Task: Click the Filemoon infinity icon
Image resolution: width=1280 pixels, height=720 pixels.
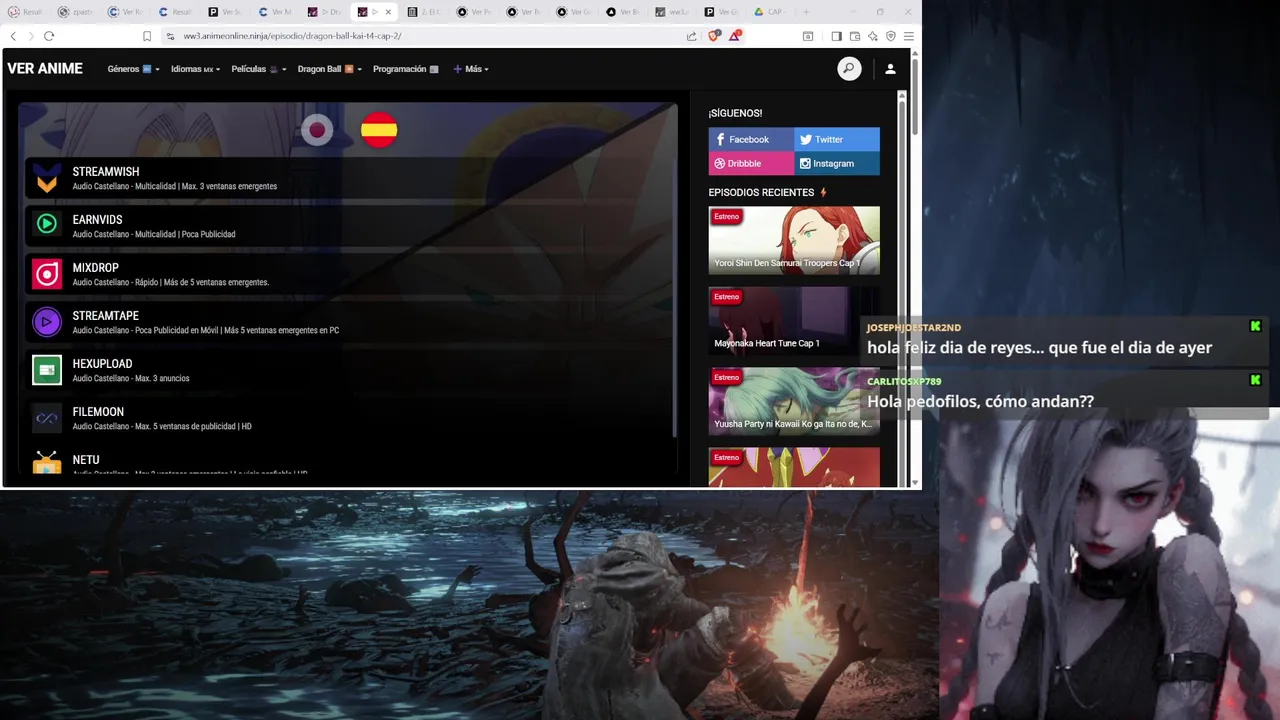Action: click(x=47, y=418)
